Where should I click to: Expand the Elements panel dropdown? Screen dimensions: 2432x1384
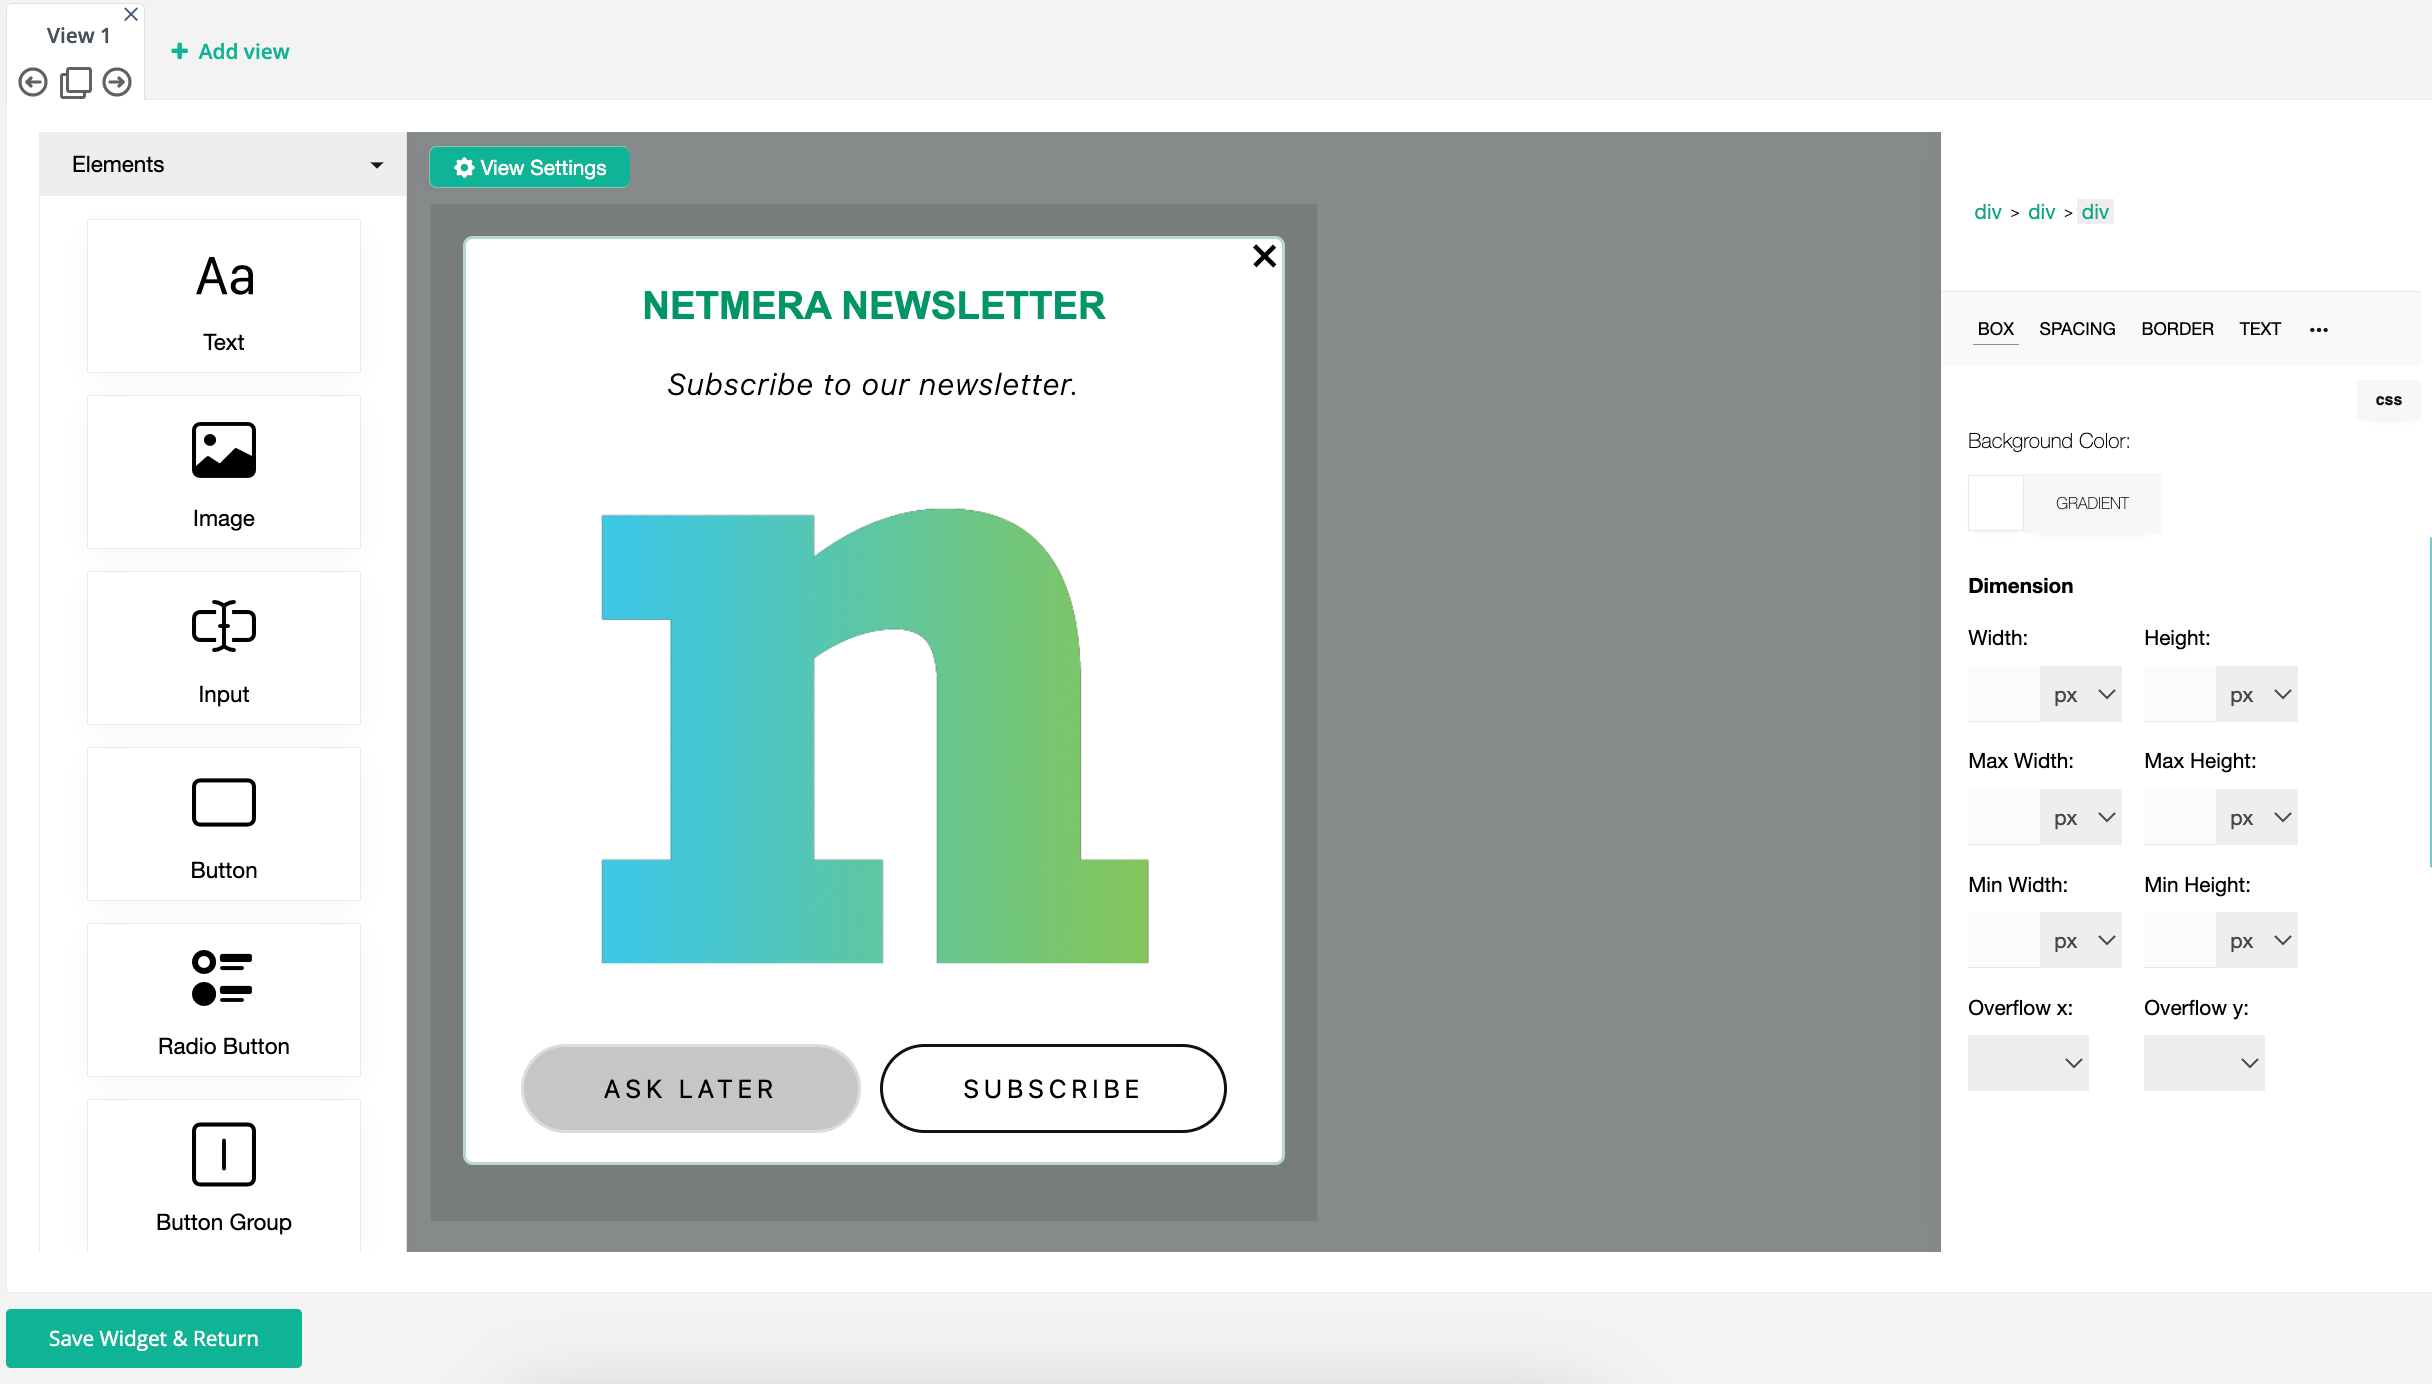[x=376, y=165]
